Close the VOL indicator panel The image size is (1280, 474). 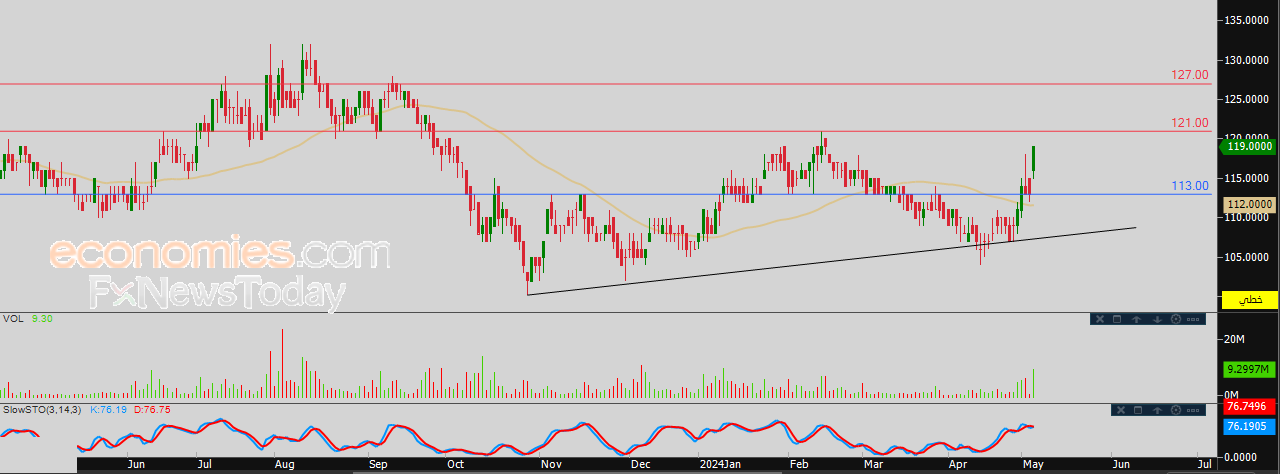(1100, 319)
